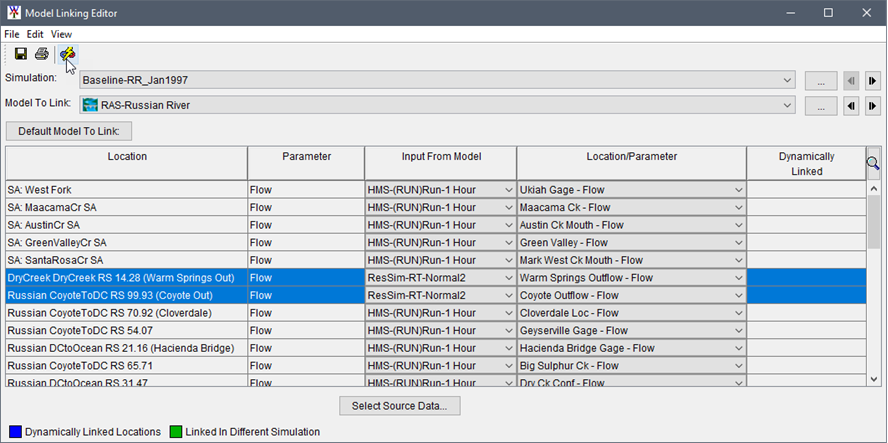The image size is (888, 443).
Task: Click the Select Source Data button
Action: 399,406
